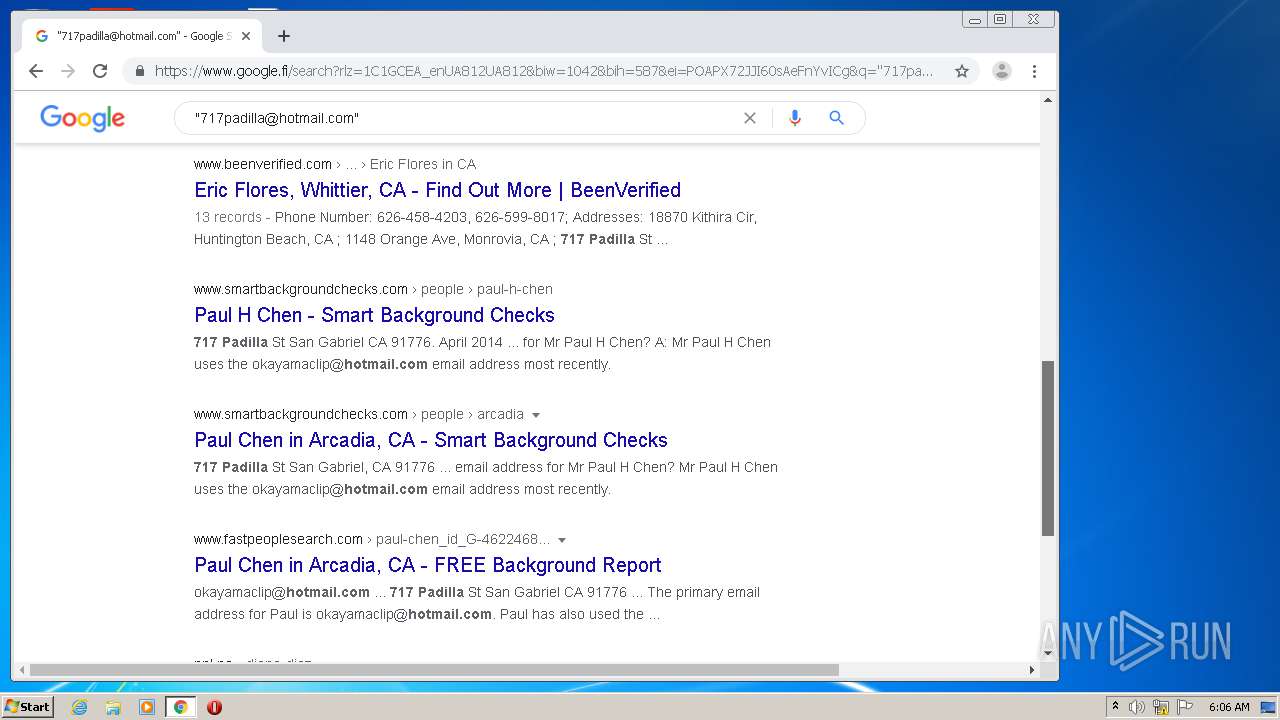This screenshot has width=1280, height=720.
Task: Click the horizontal scrollbar left arrow
Action: [x=20, y=670]
